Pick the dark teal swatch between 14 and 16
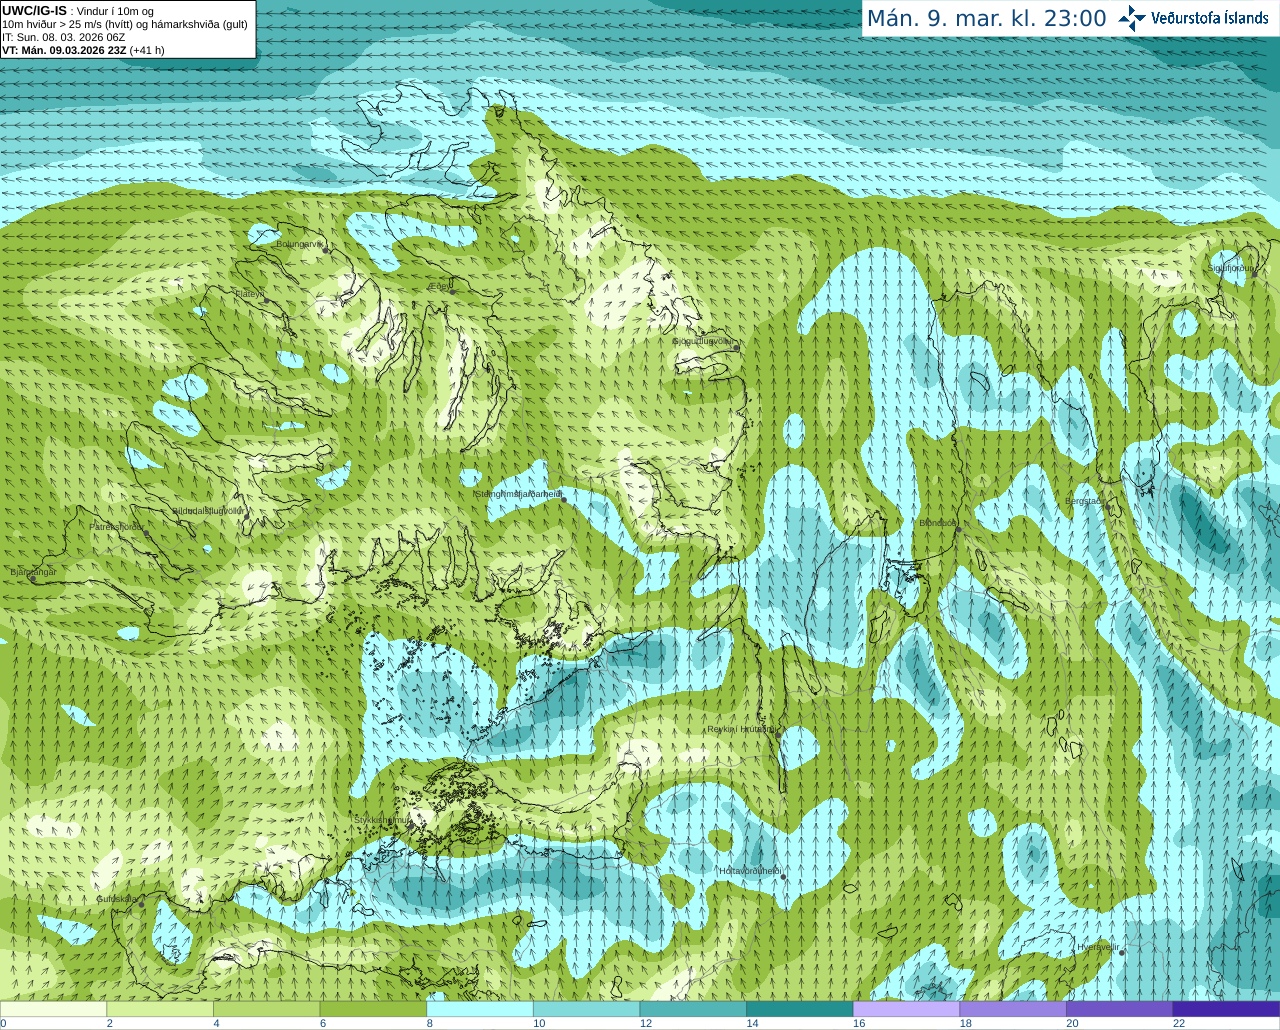The image size is (1280, 1030). point(800,1009)
